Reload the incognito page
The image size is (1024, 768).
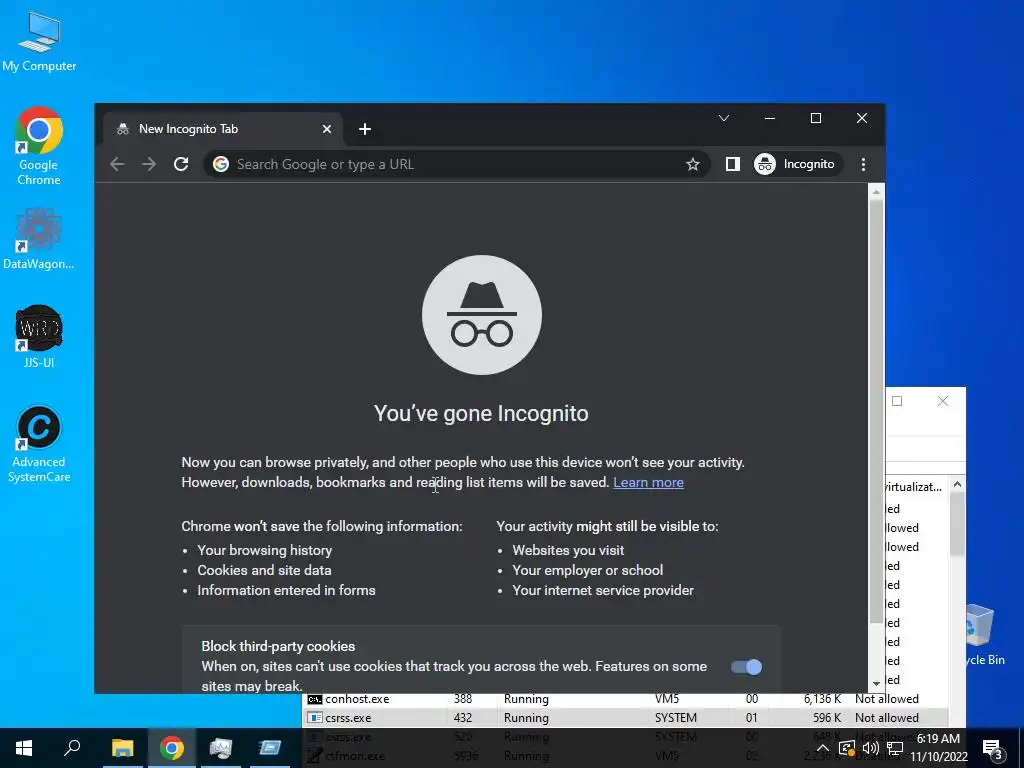(x=181, y=164)
